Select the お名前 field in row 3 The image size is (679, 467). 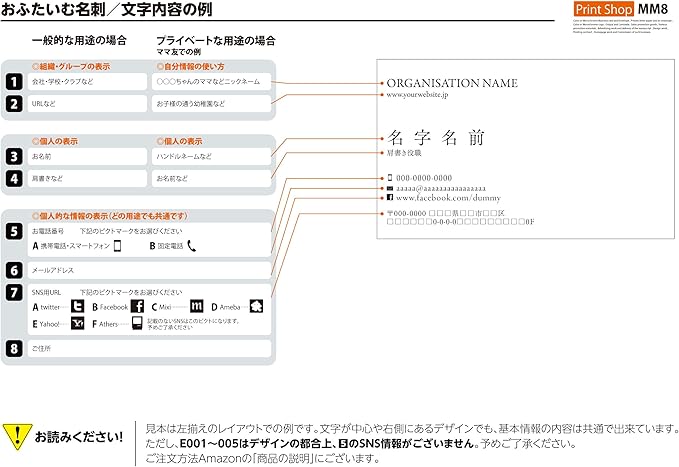(87, 157)
